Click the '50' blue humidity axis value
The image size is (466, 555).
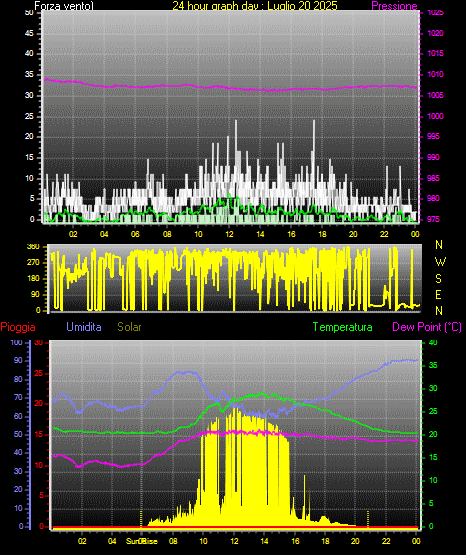coord(18,434)
